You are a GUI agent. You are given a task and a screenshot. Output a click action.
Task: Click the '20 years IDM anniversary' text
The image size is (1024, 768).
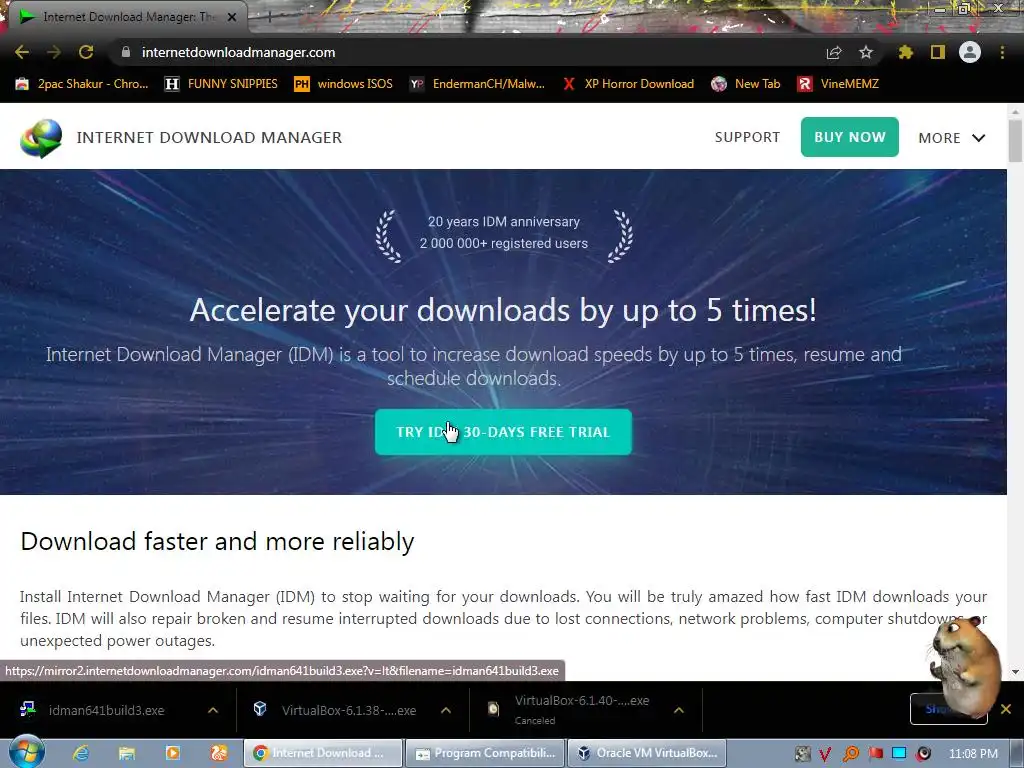pyautogui.click(x=504, y=221)
